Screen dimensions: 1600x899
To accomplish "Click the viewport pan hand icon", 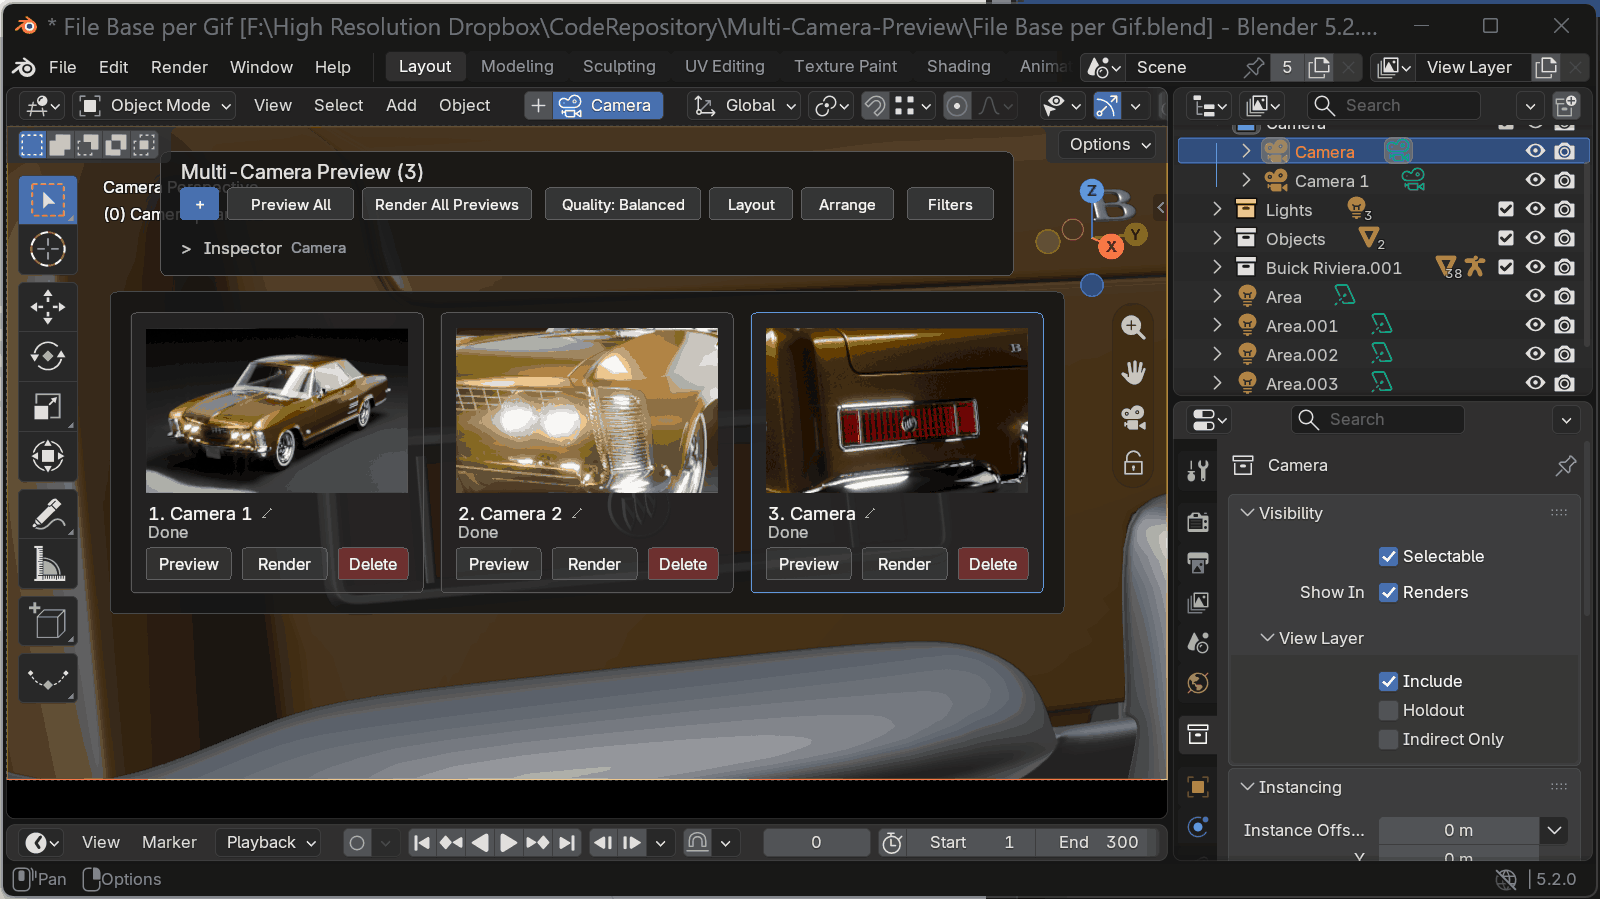I will tap(1133, 373).
